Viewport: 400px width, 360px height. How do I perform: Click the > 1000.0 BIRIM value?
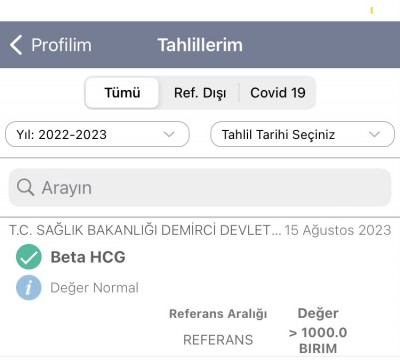click(318, 340)
